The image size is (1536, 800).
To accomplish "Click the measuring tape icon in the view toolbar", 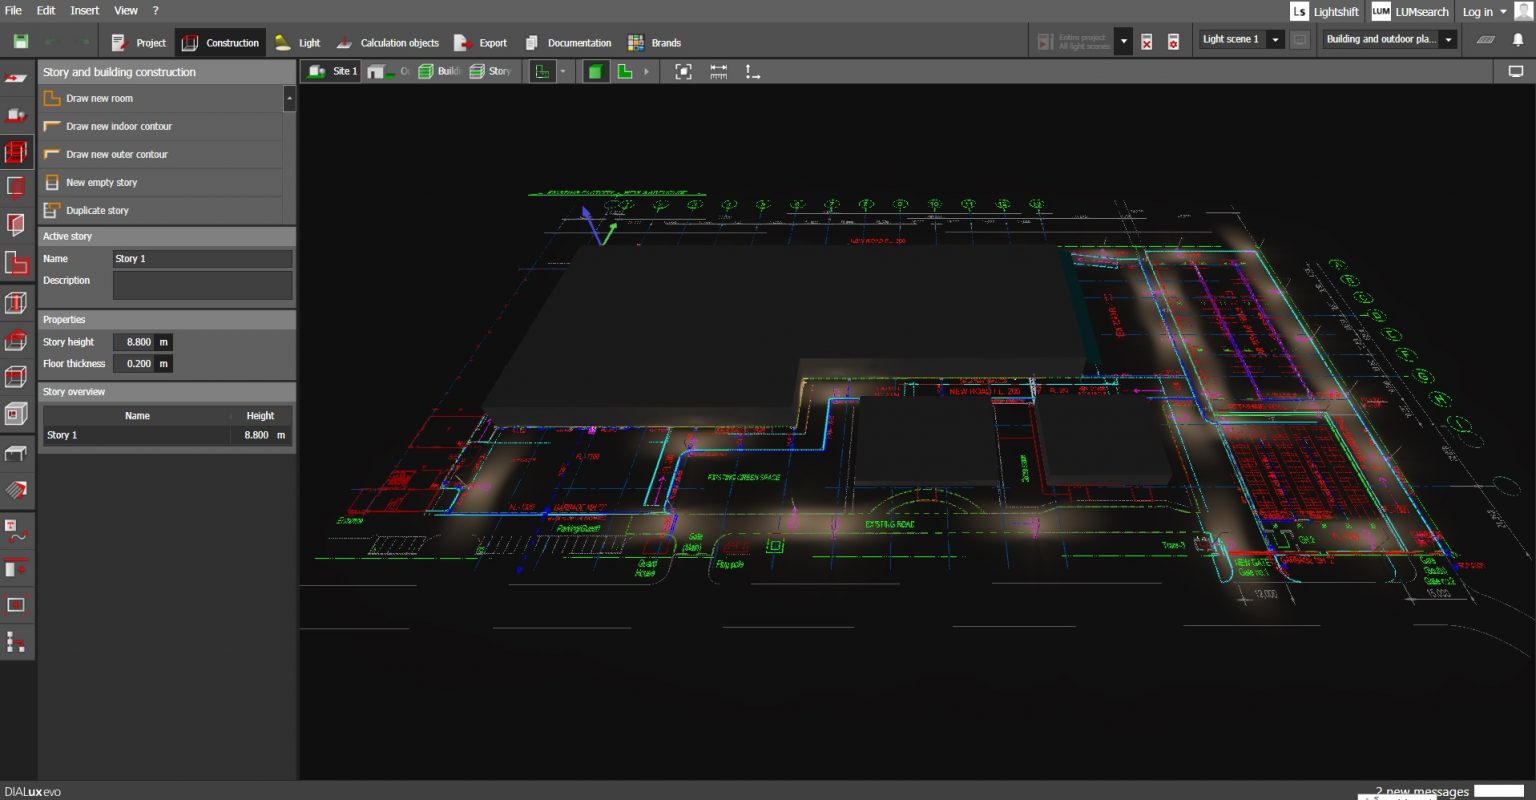I will 718,71.
